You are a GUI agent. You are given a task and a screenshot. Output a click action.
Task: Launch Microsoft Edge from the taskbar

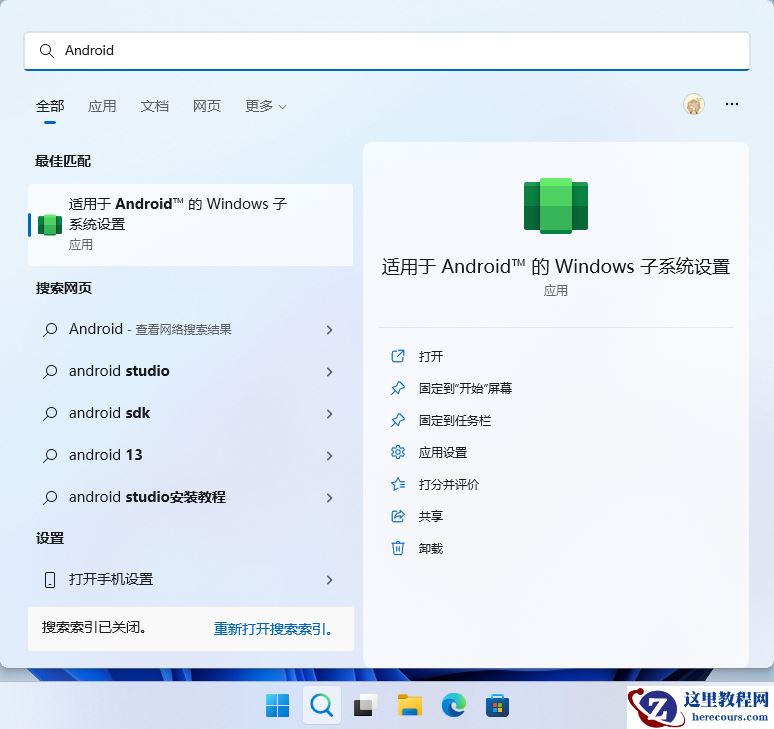454,705
